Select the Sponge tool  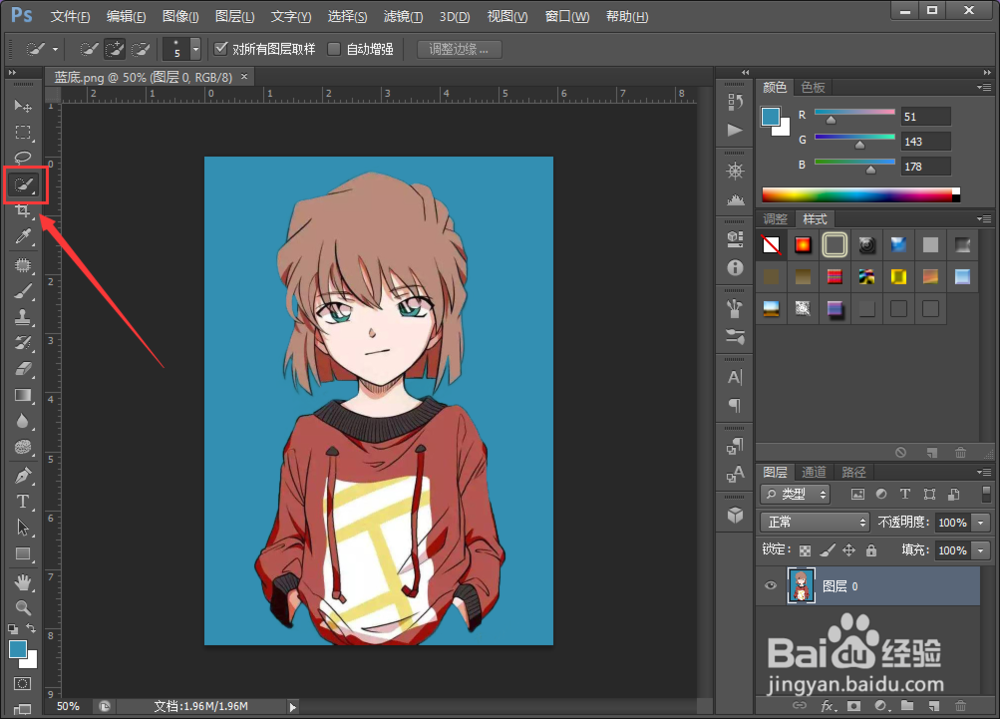23,447
